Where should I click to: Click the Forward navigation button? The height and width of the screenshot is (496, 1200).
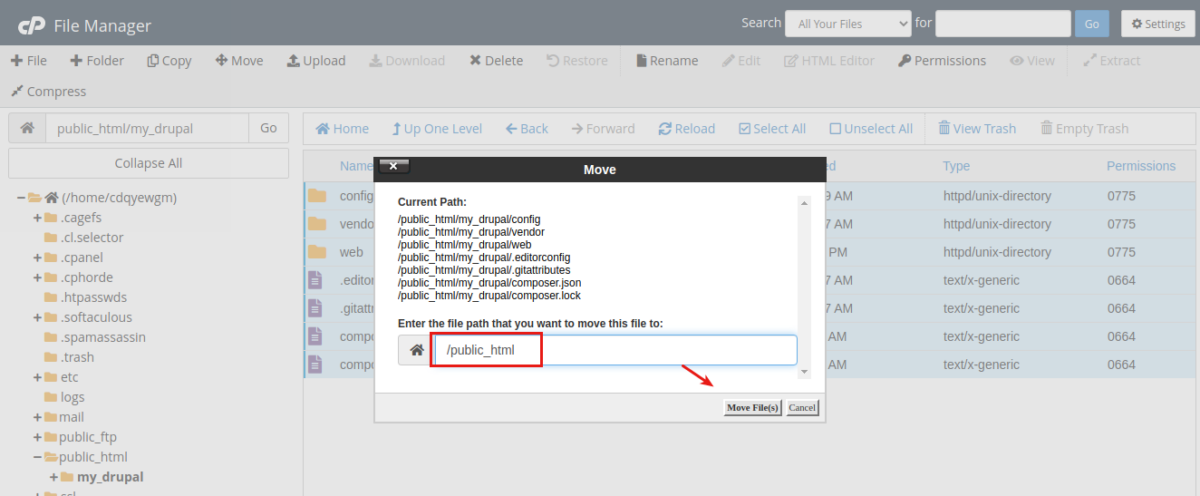[x=603, y=128]
